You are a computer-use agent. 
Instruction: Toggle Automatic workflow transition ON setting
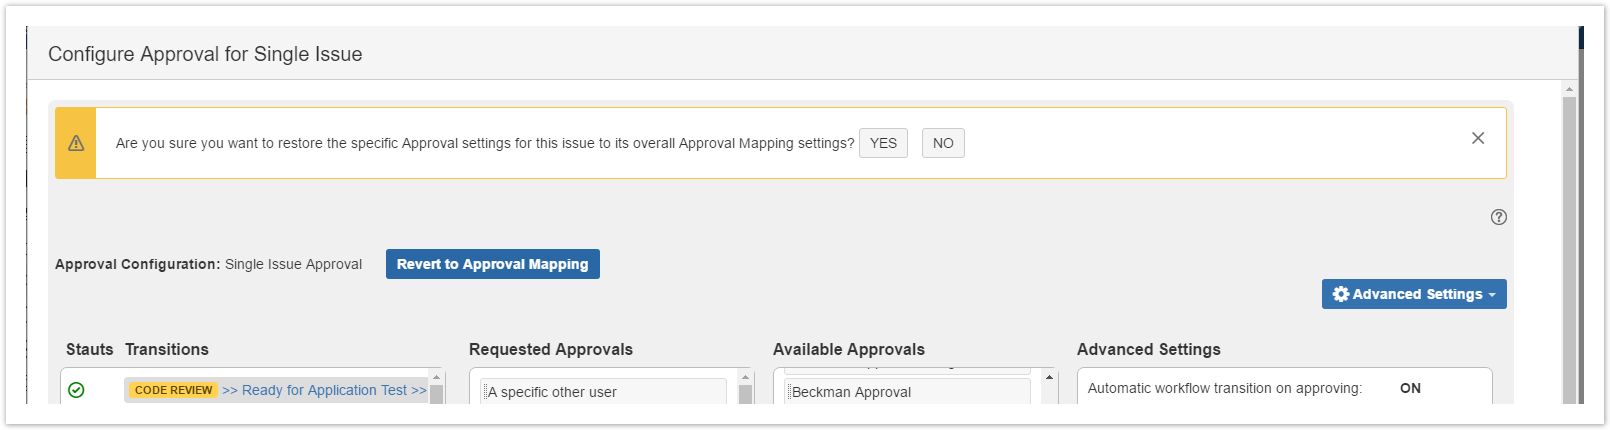[1410, 388]
